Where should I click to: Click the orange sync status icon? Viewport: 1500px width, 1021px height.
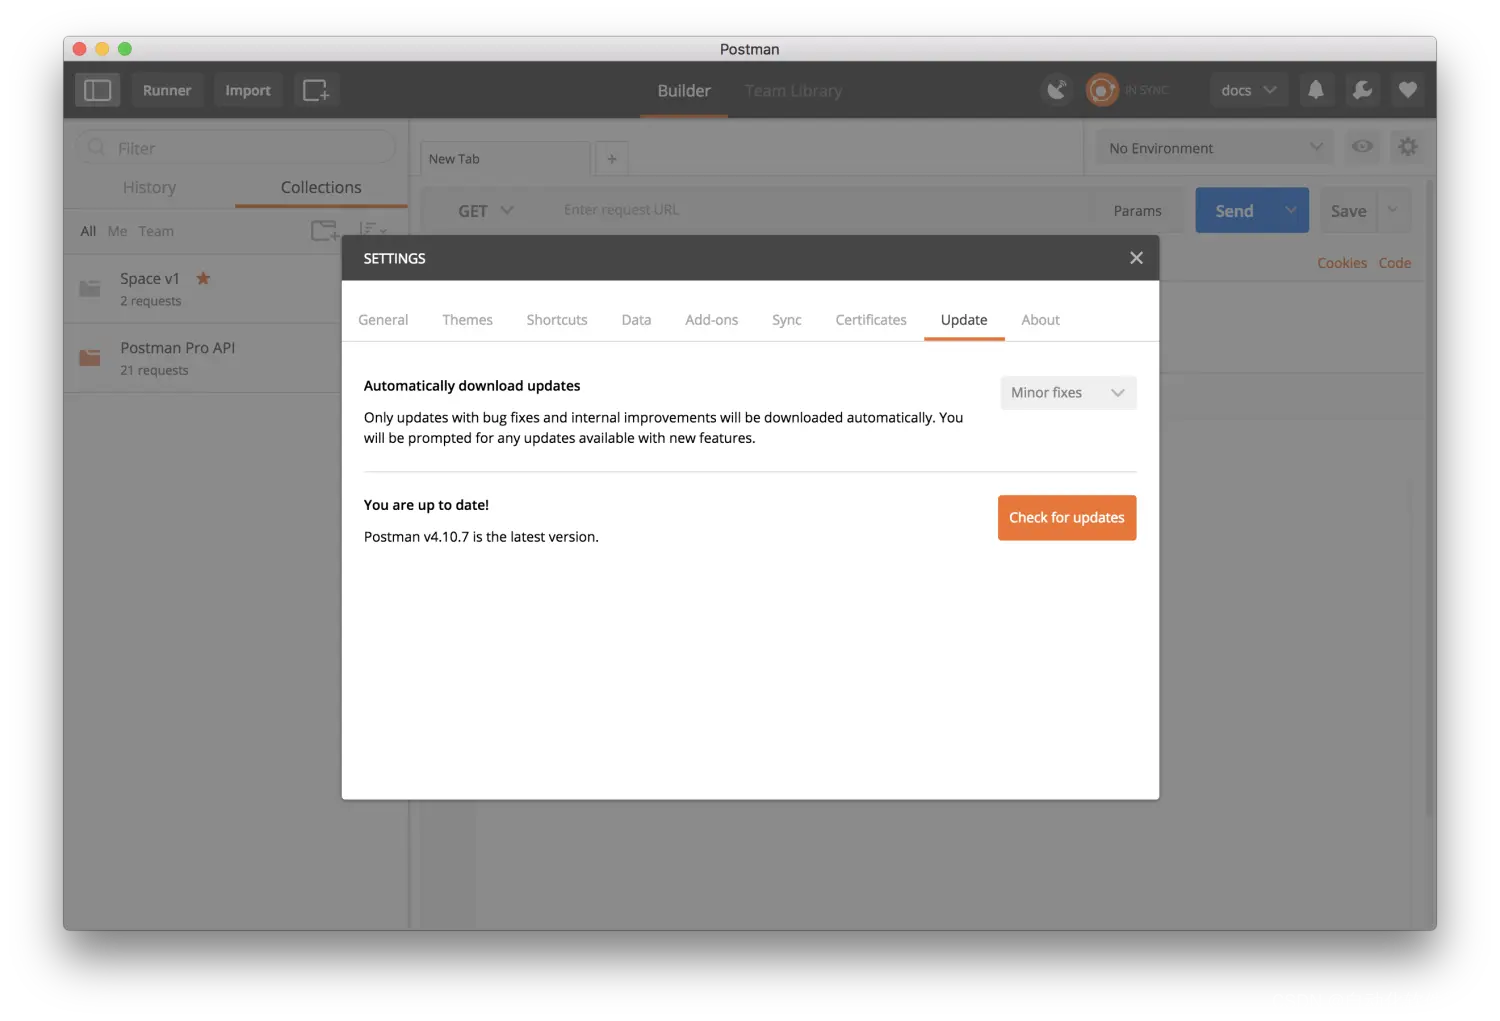1102,90
